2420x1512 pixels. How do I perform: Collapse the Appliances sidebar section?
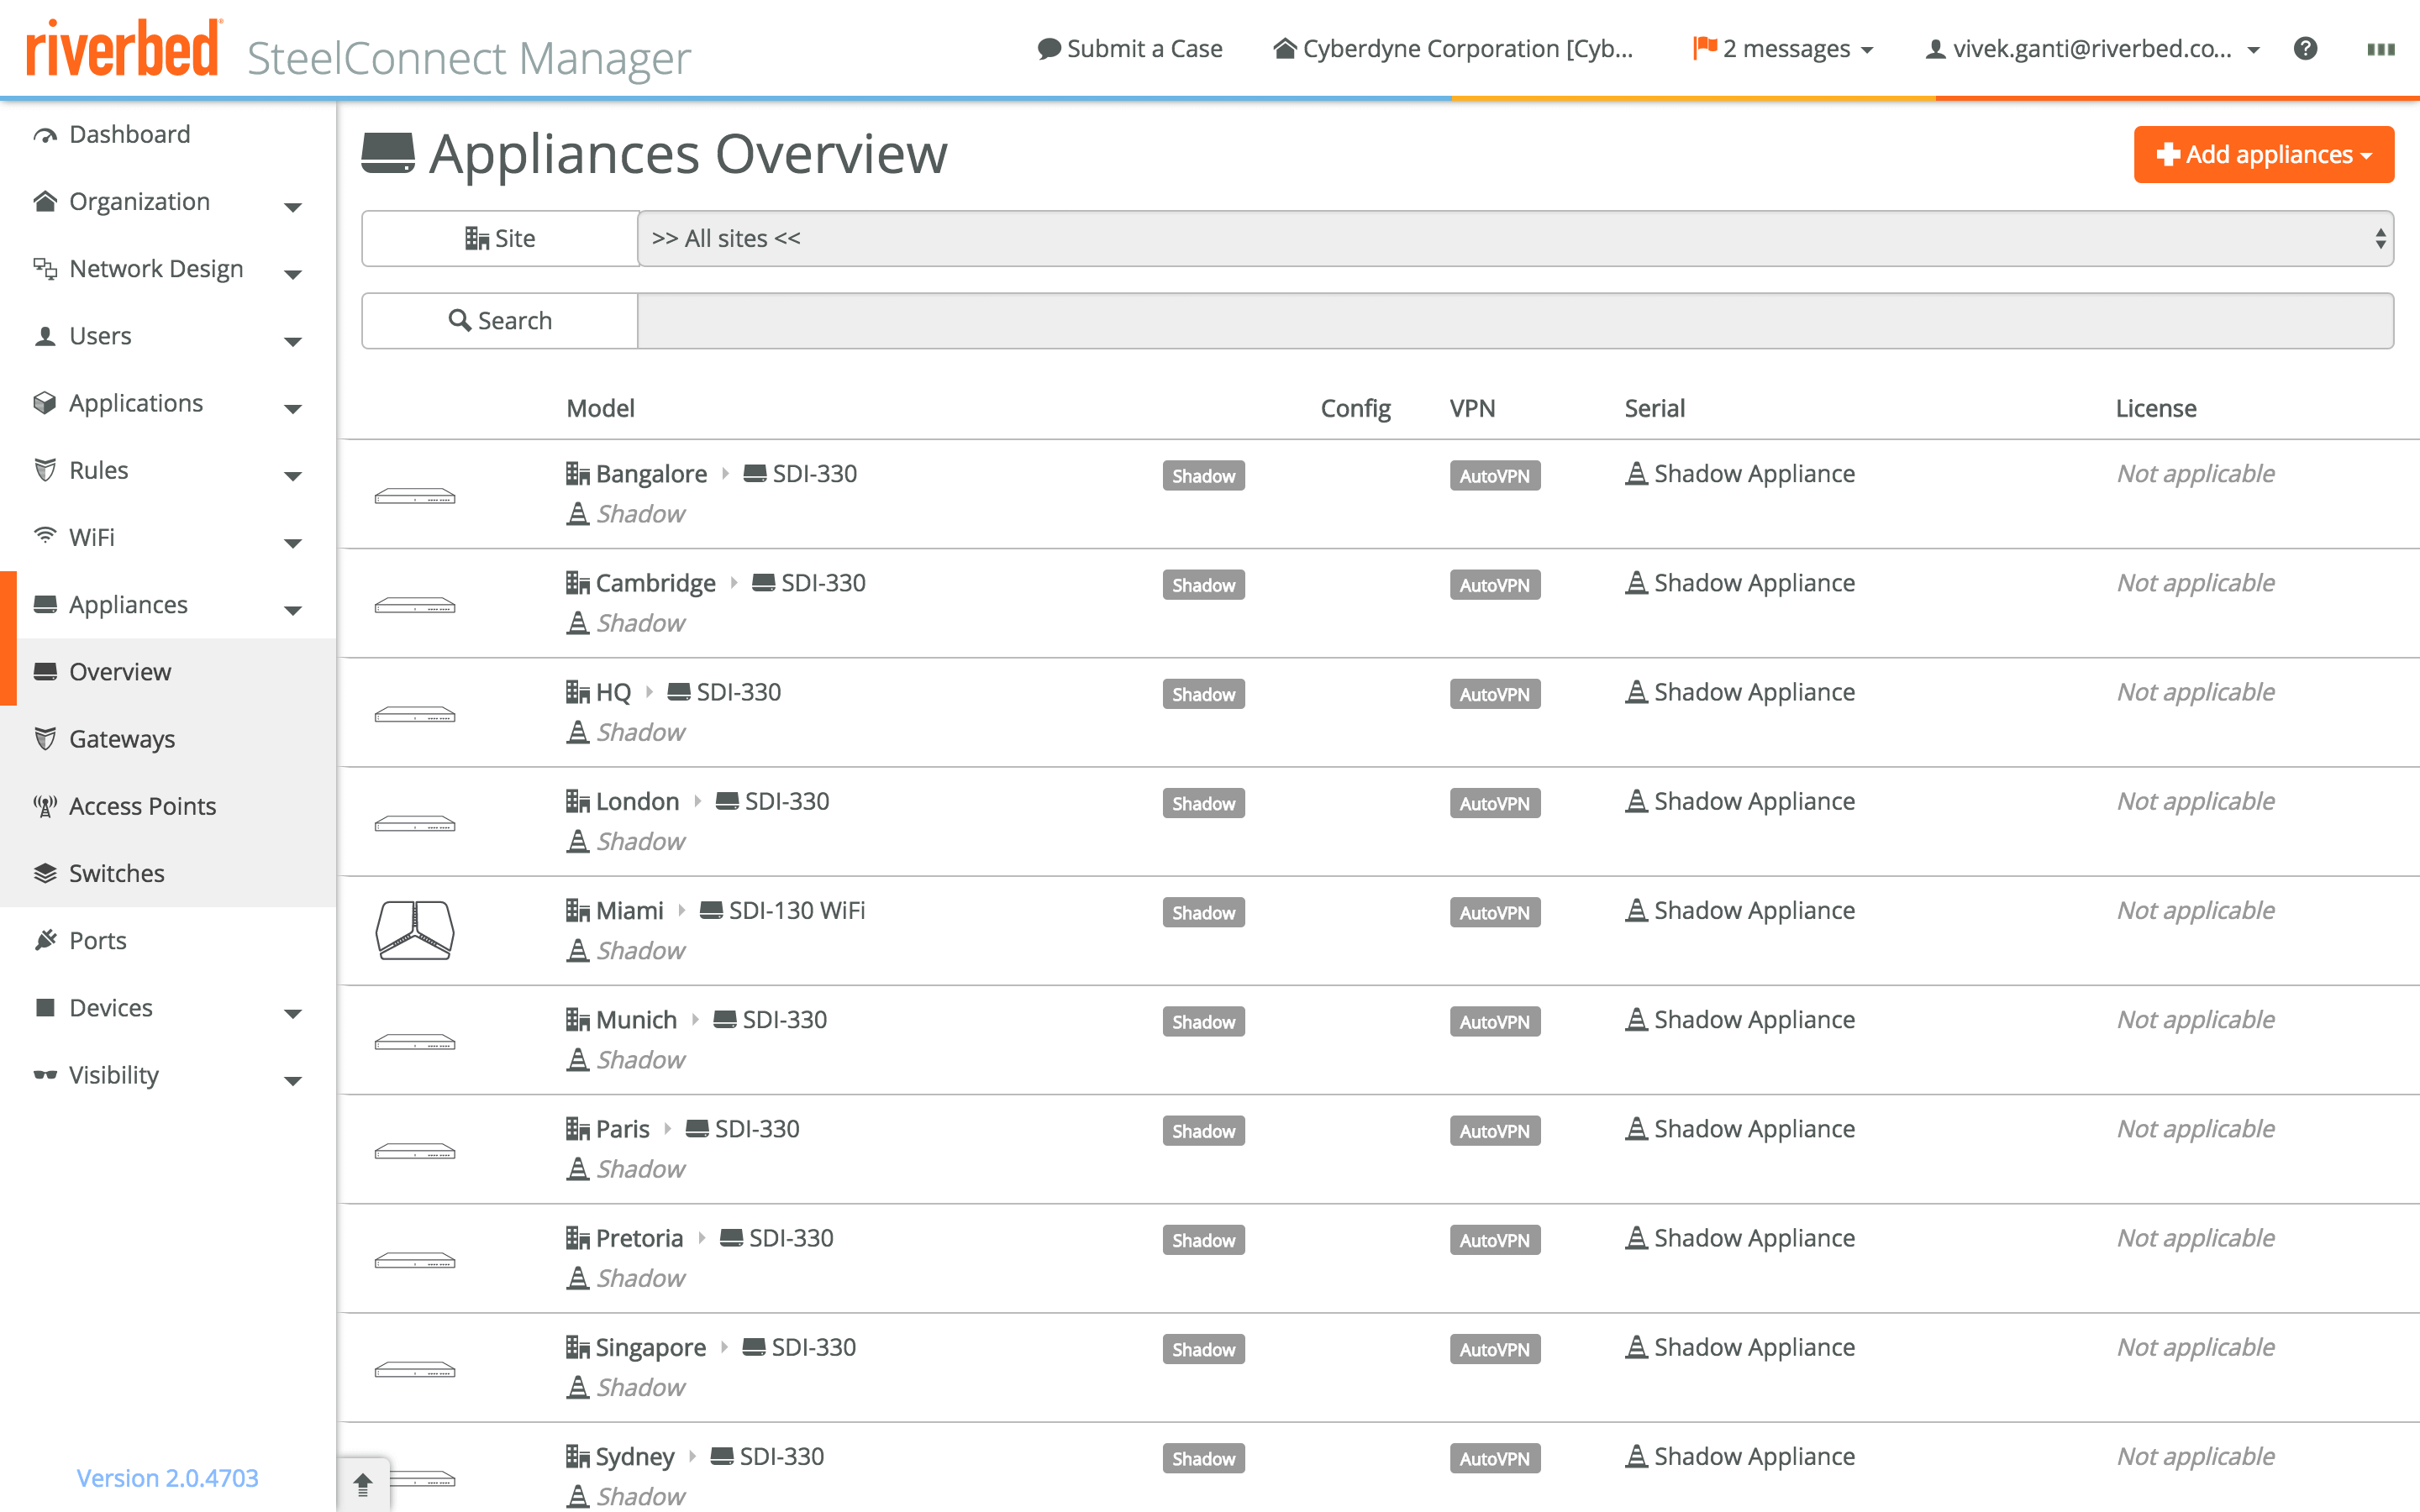pyautogui.click(x=292, y=608)
